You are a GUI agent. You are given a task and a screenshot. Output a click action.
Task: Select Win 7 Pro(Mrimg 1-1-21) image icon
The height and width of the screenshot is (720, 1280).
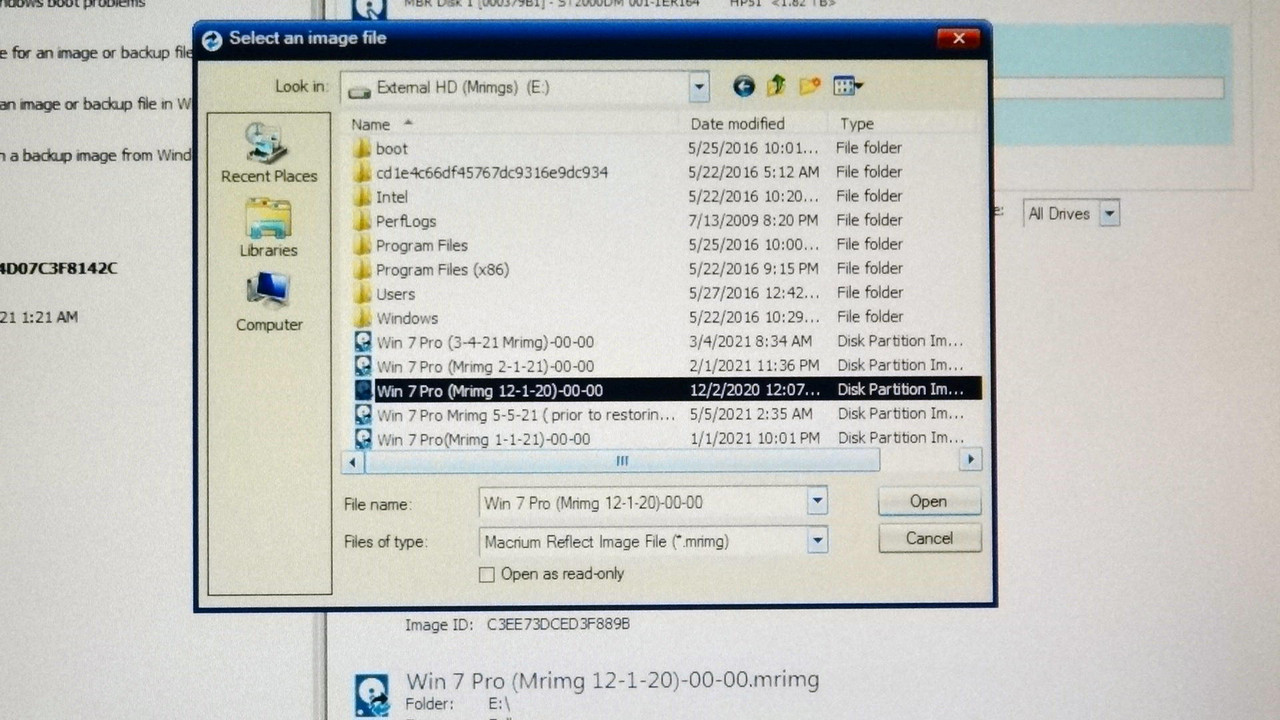364,438
